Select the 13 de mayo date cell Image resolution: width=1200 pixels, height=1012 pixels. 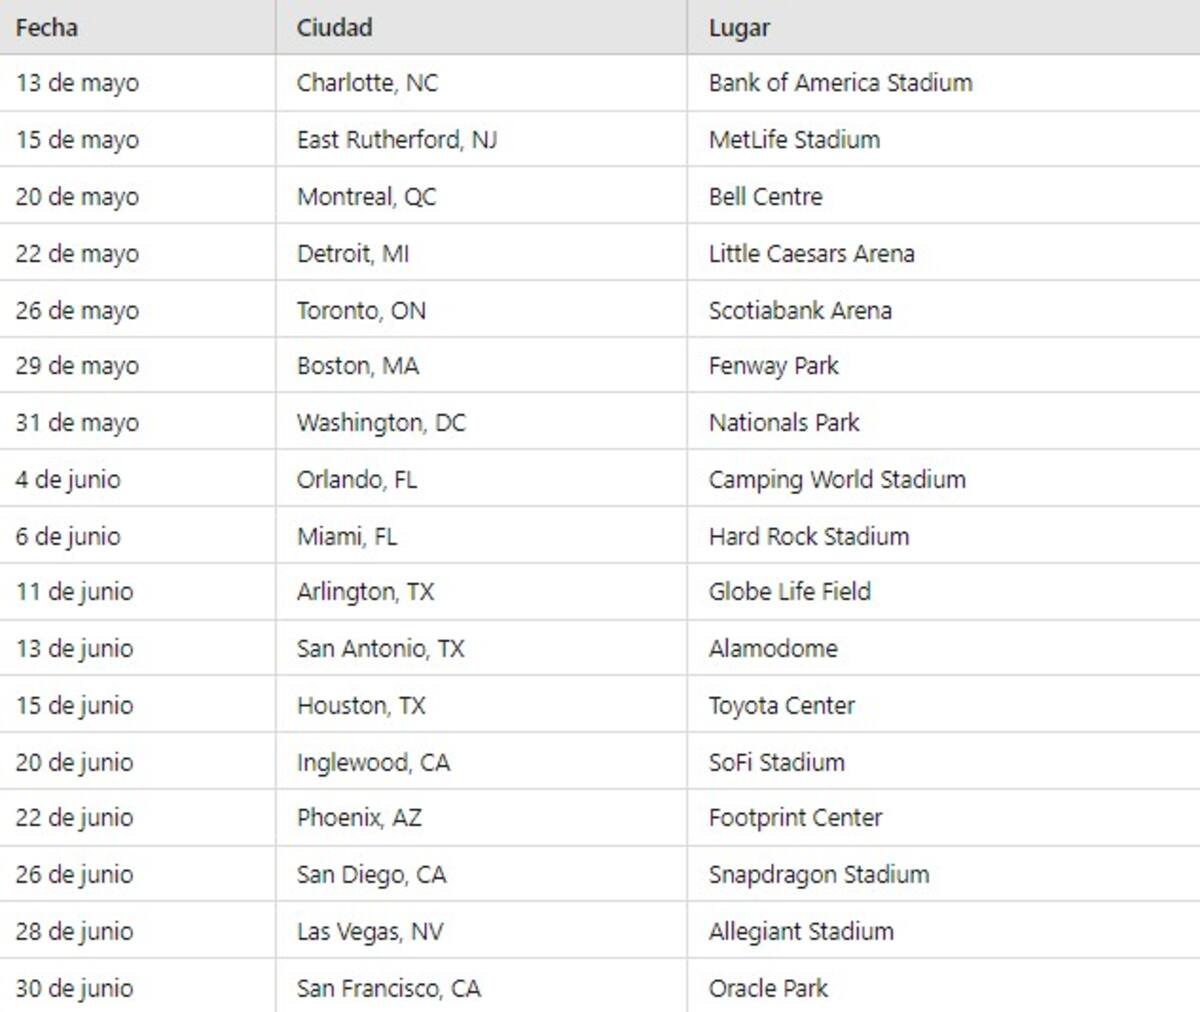[77, 83]
